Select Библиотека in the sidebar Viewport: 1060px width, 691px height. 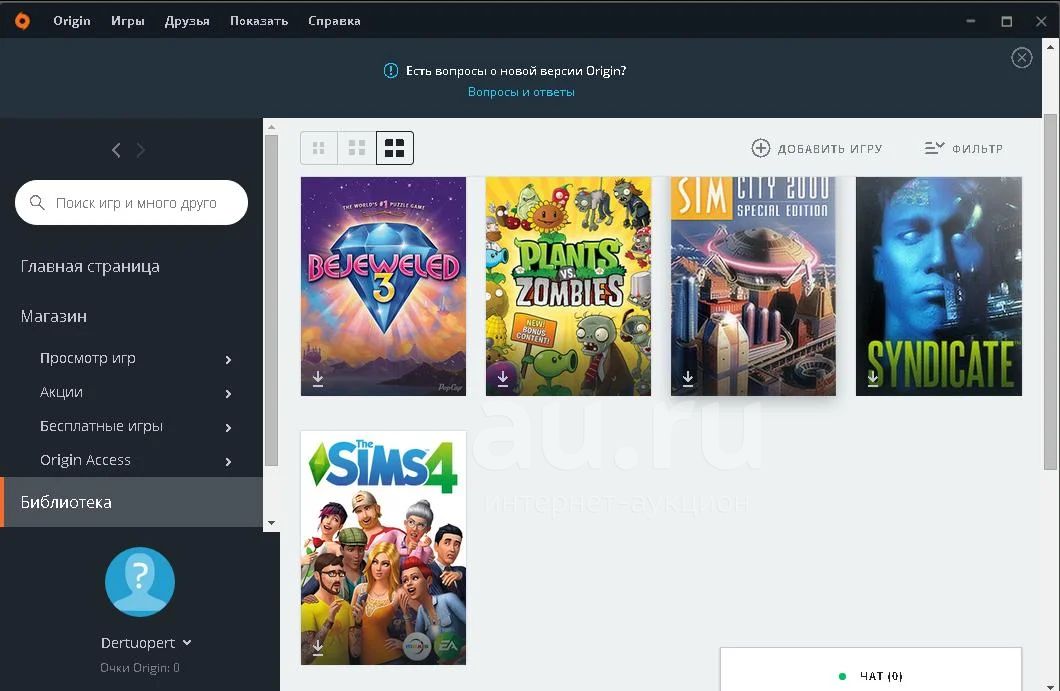click(132, 502)
